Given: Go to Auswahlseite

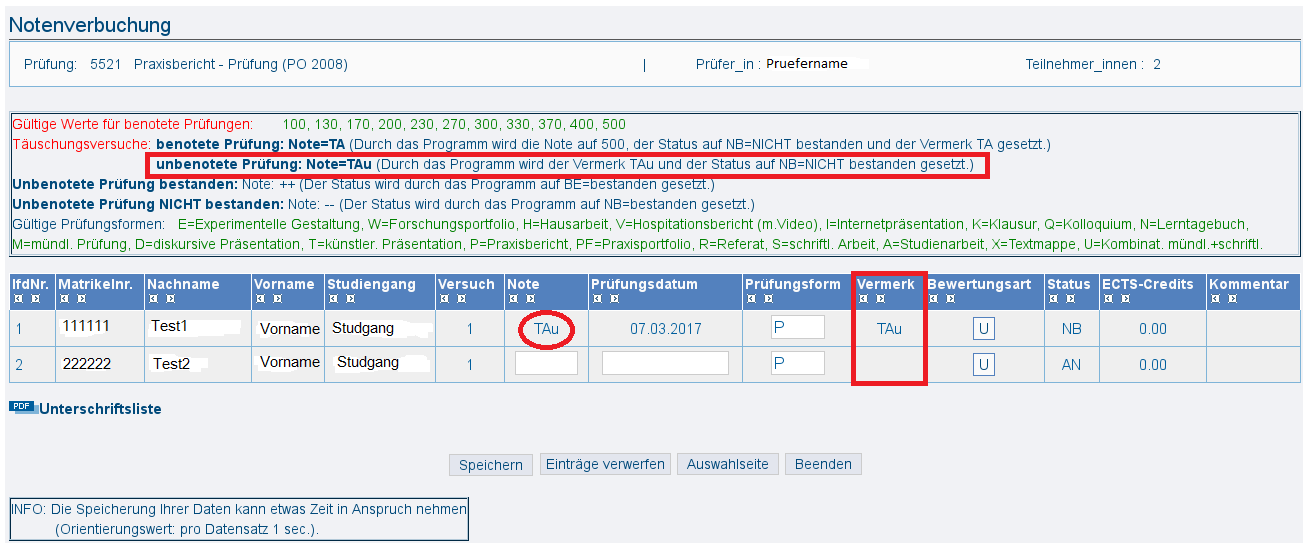Looking at the screenshot, I should coord(727,464).
